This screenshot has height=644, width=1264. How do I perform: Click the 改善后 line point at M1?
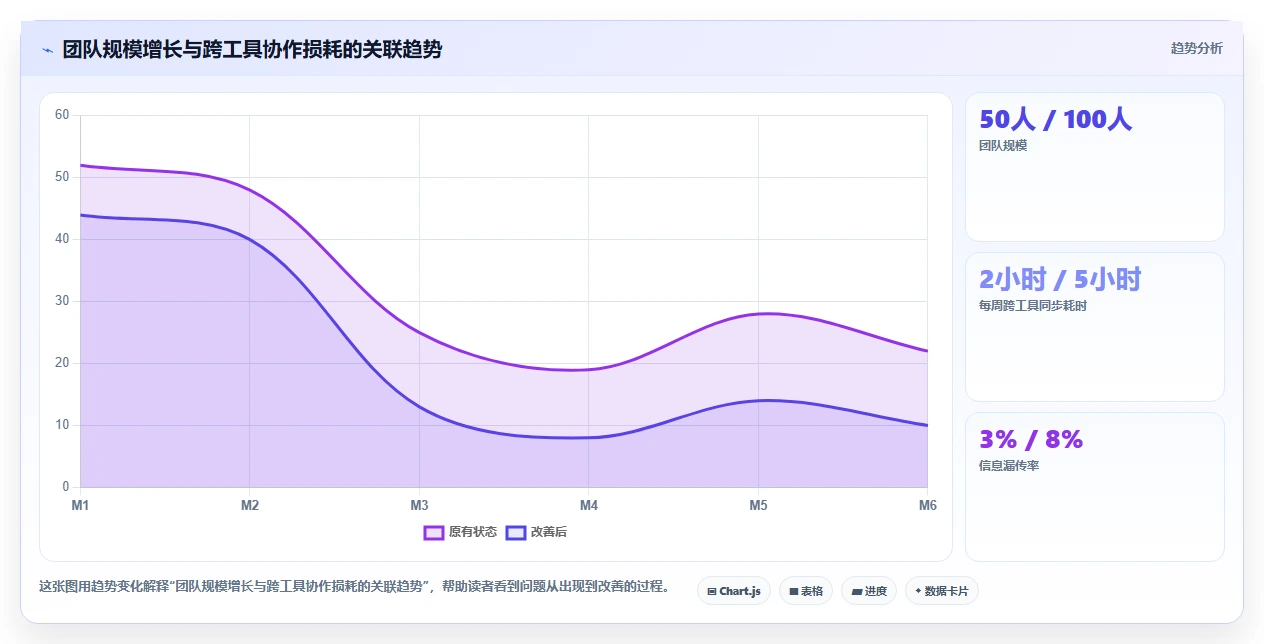pyautogui.click(x=80, y=215)
